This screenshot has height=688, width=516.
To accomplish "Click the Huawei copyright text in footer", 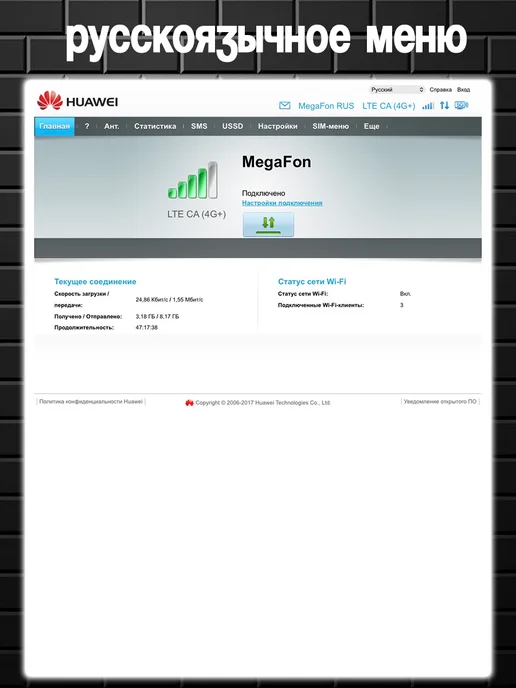I will tap(263, 403).
